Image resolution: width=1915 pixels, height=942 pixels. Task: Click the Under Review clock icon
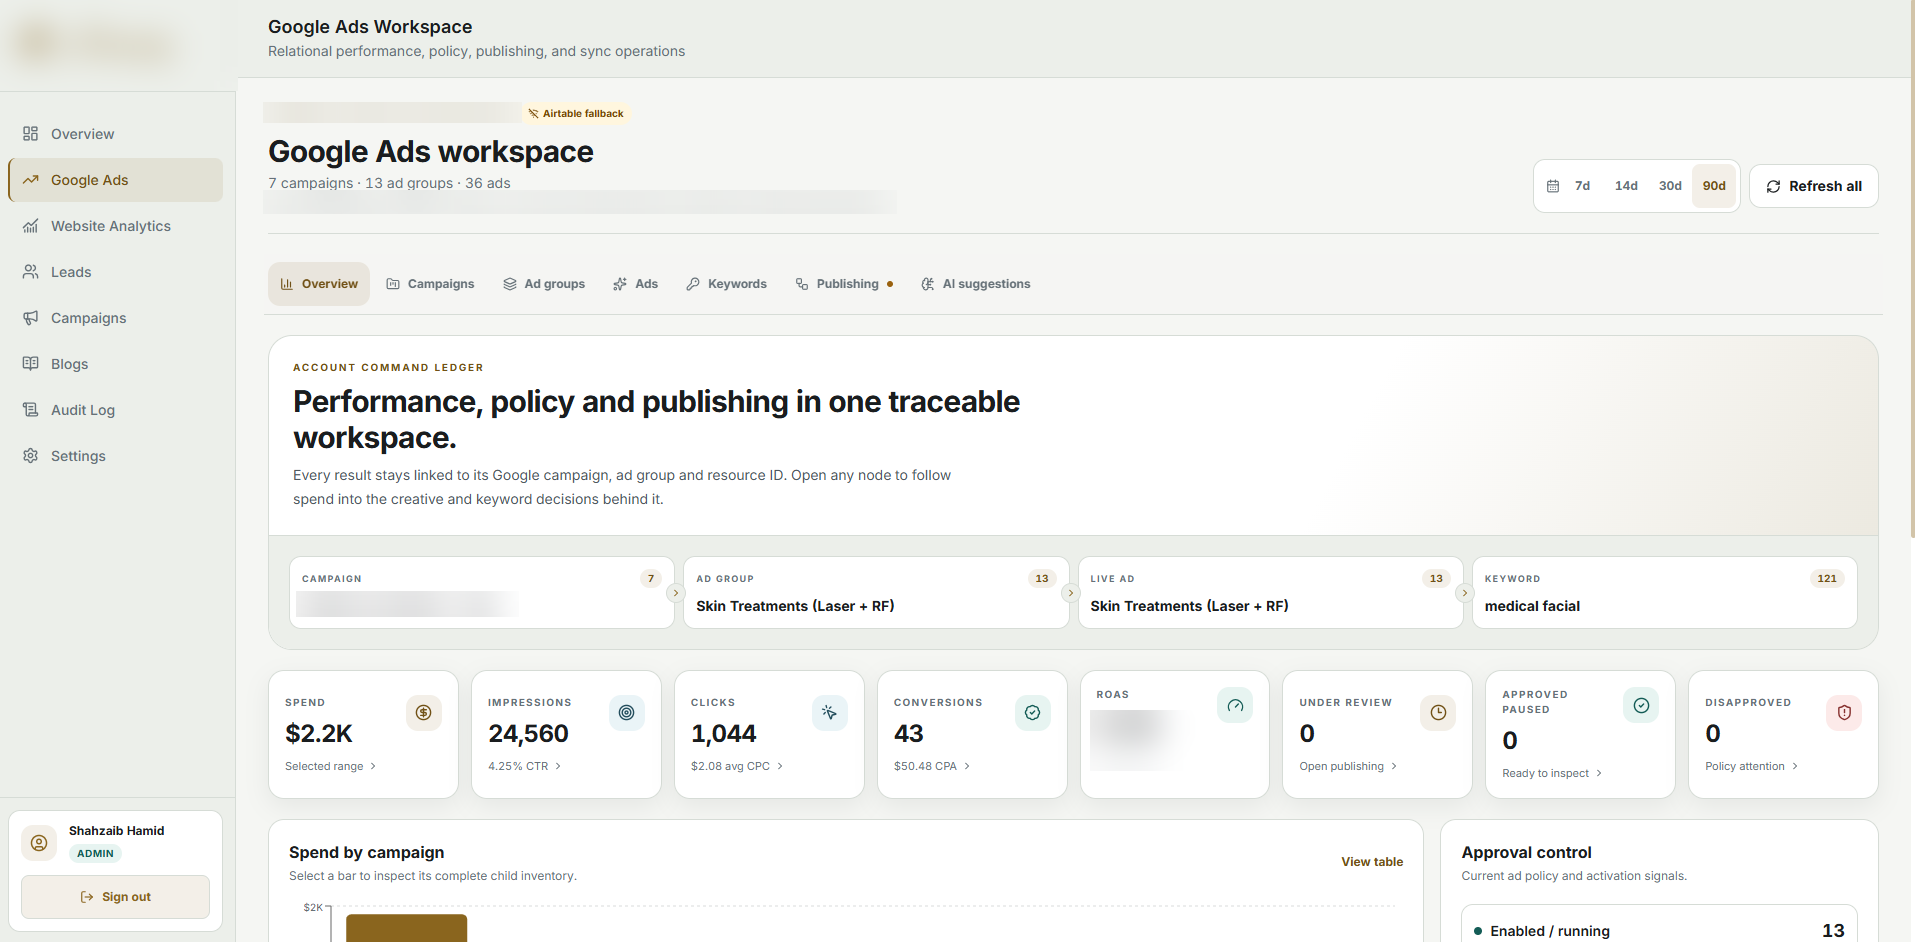coord(1438,713)
